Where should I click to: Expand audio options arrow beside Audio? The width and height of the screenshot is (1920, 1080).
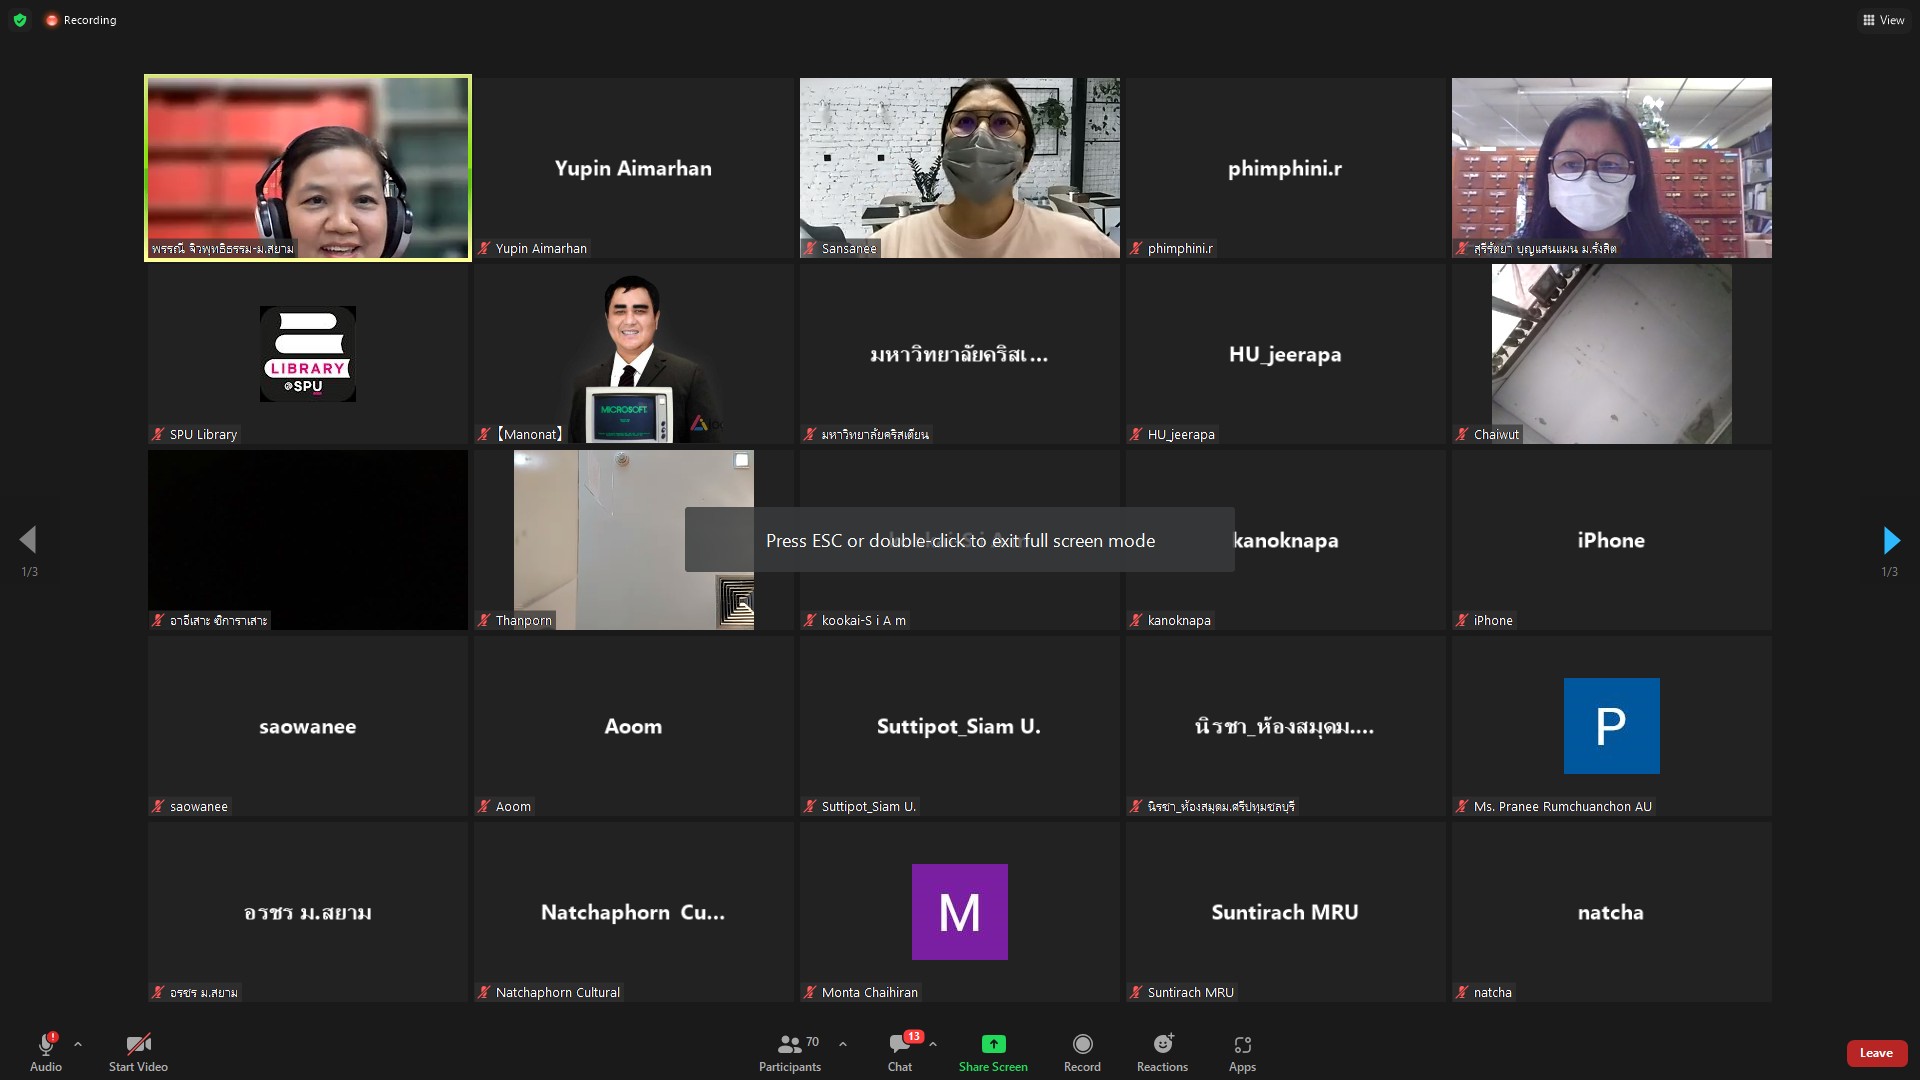pyautogui.click(x=78, y=1044)
